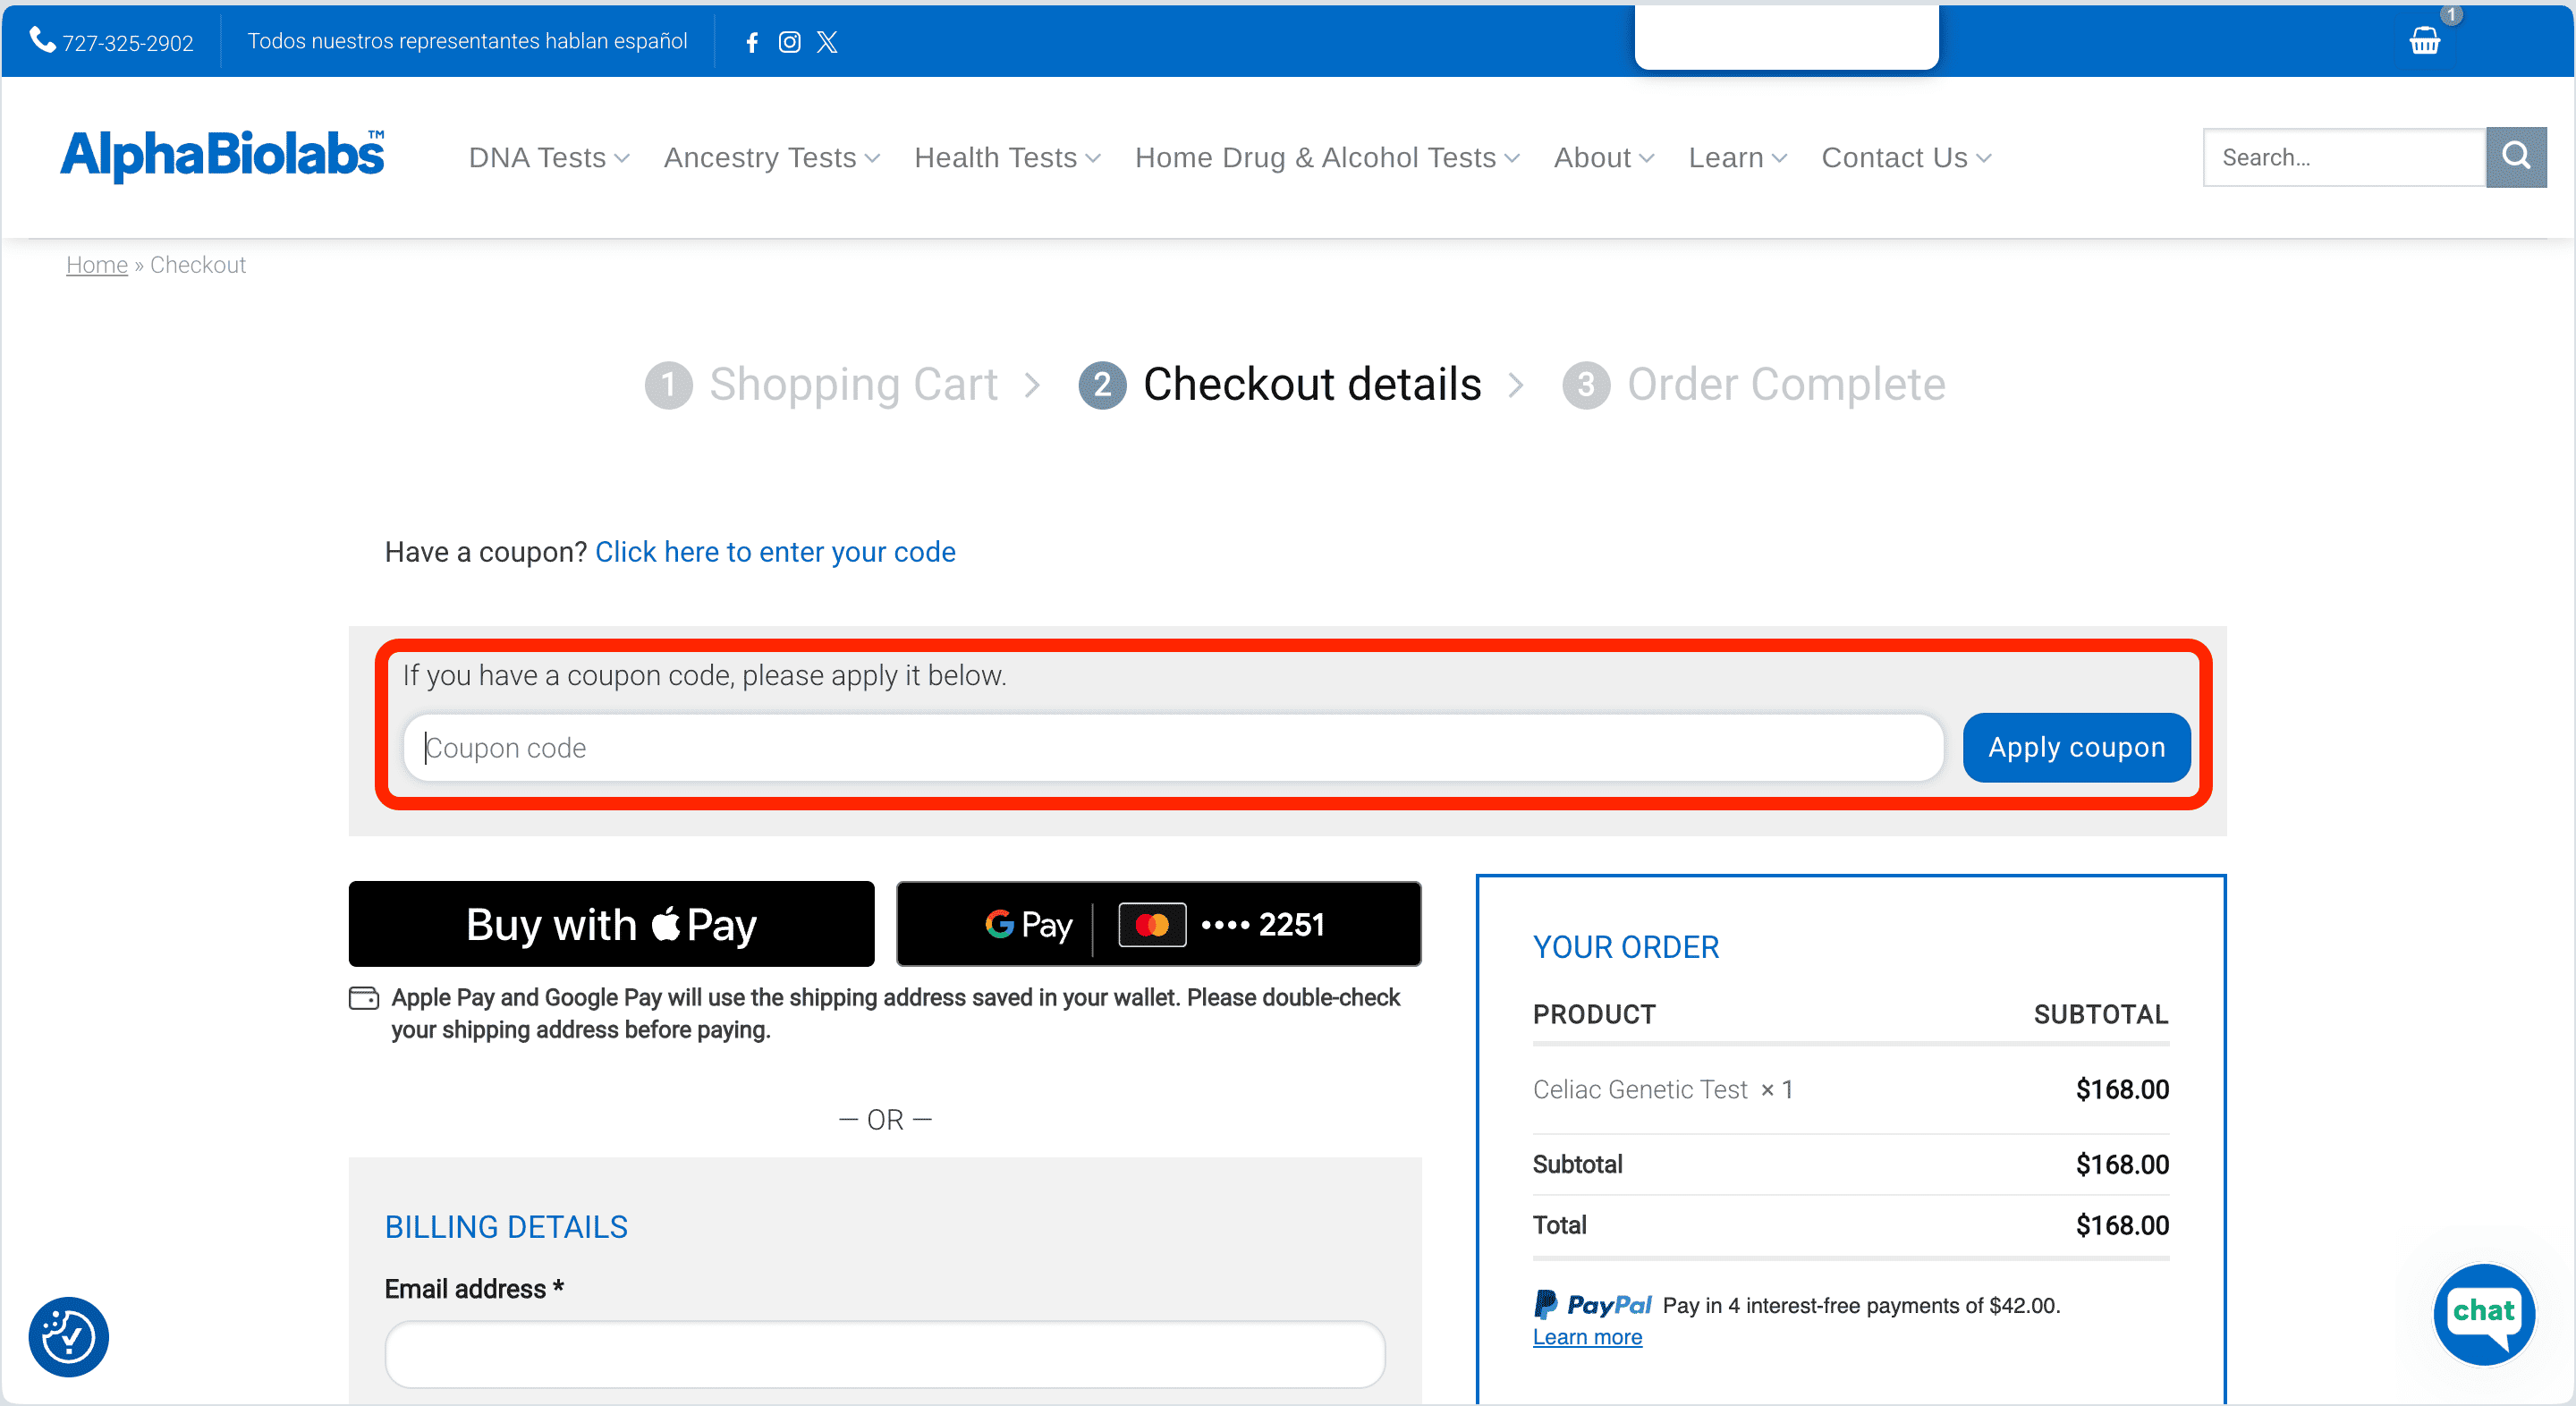Expand the Ancestry Tests menu
This screenshot has width=2576, height=1406.
(771, 157)
